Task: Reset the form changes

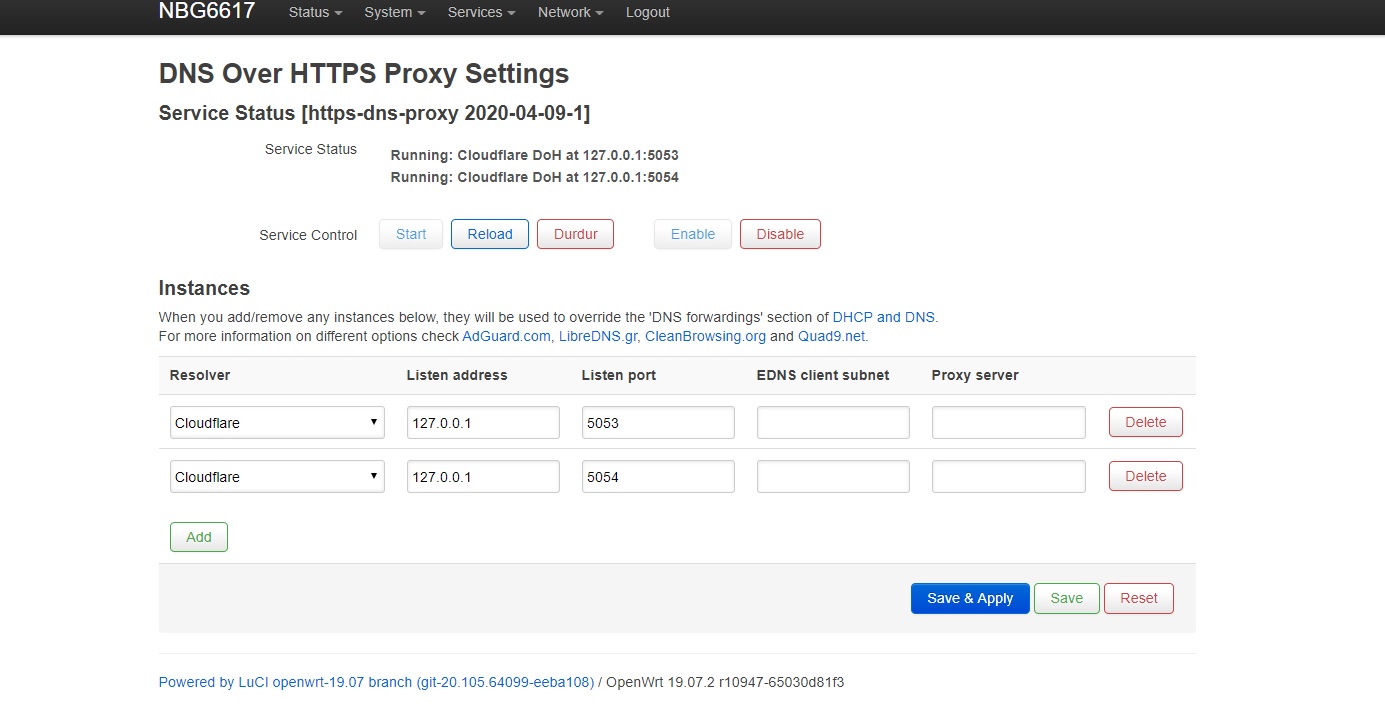Action: pos(1139,598)
